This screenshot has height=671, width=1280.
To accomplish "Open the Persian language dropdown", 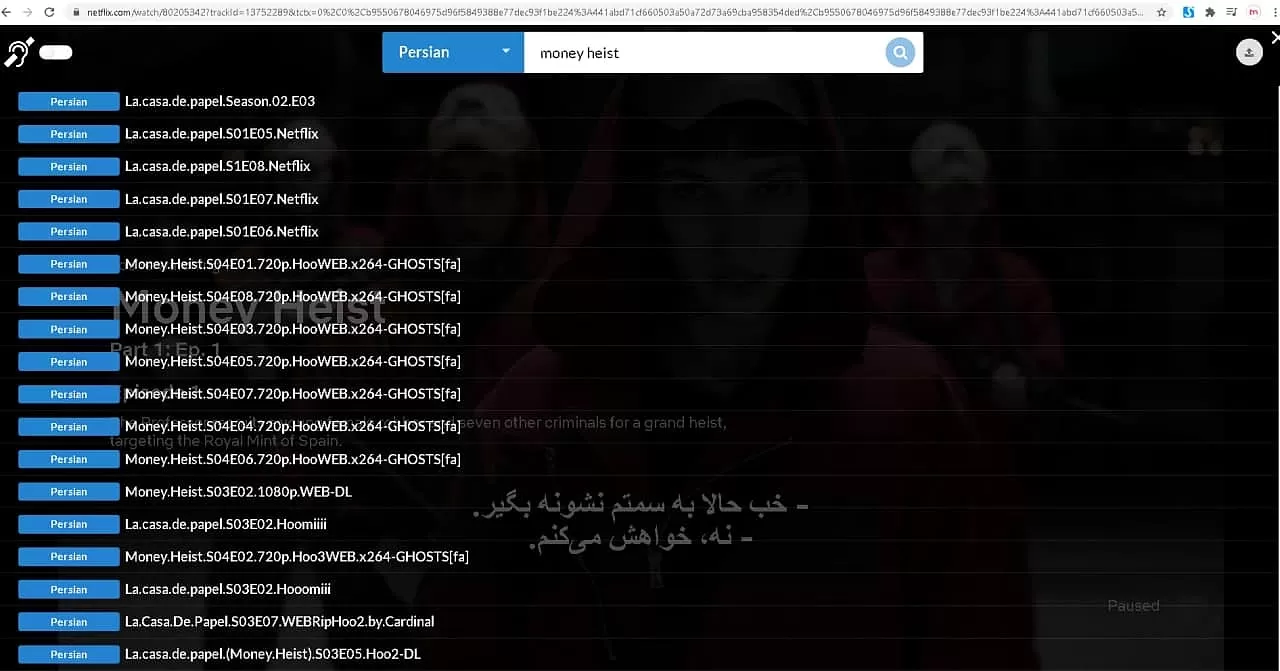I will click(453, 52).
